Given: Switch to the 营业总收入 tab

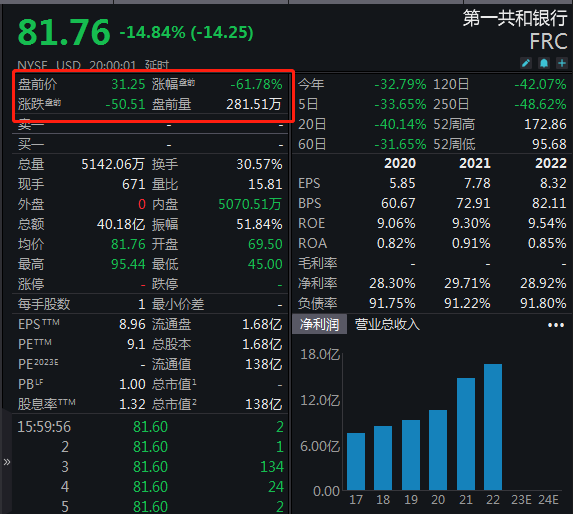Looking at the screenshot, I should (387, 324).
